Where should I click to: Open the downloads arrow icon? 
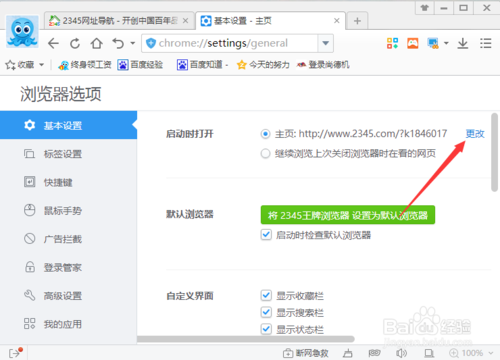point(463,43)
